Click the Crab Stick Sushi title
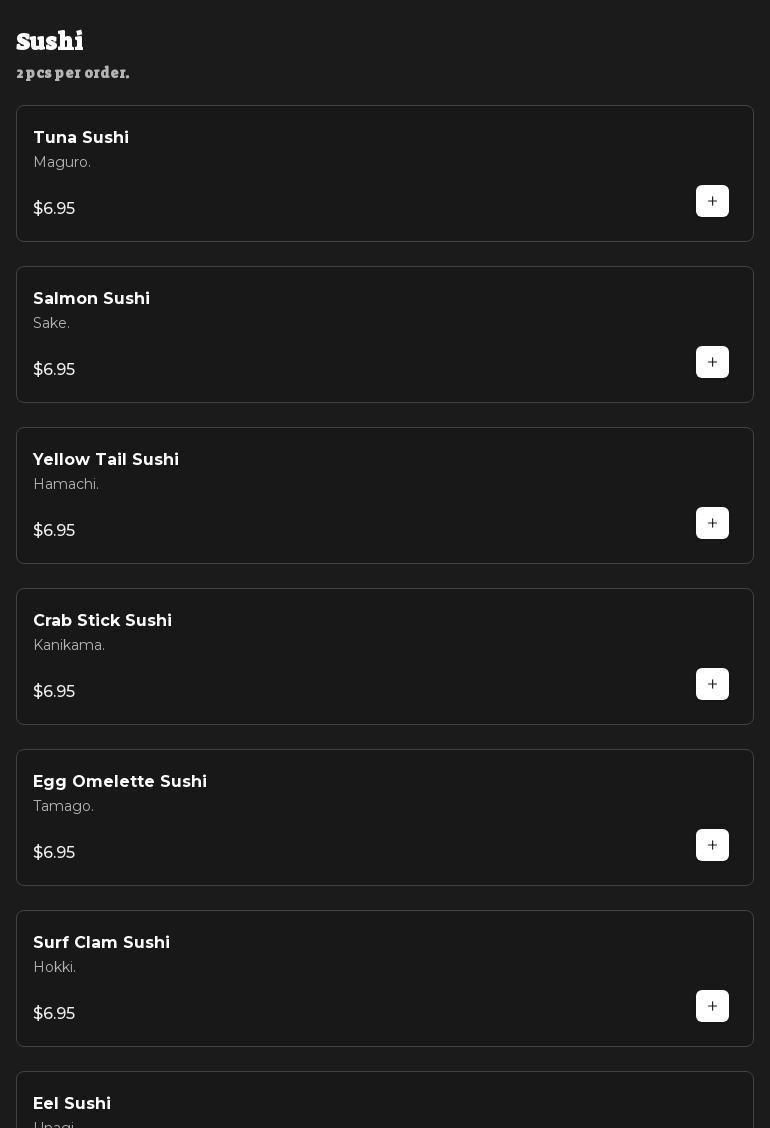Viewport: 770px width, 1128px height. coord(102,621)
